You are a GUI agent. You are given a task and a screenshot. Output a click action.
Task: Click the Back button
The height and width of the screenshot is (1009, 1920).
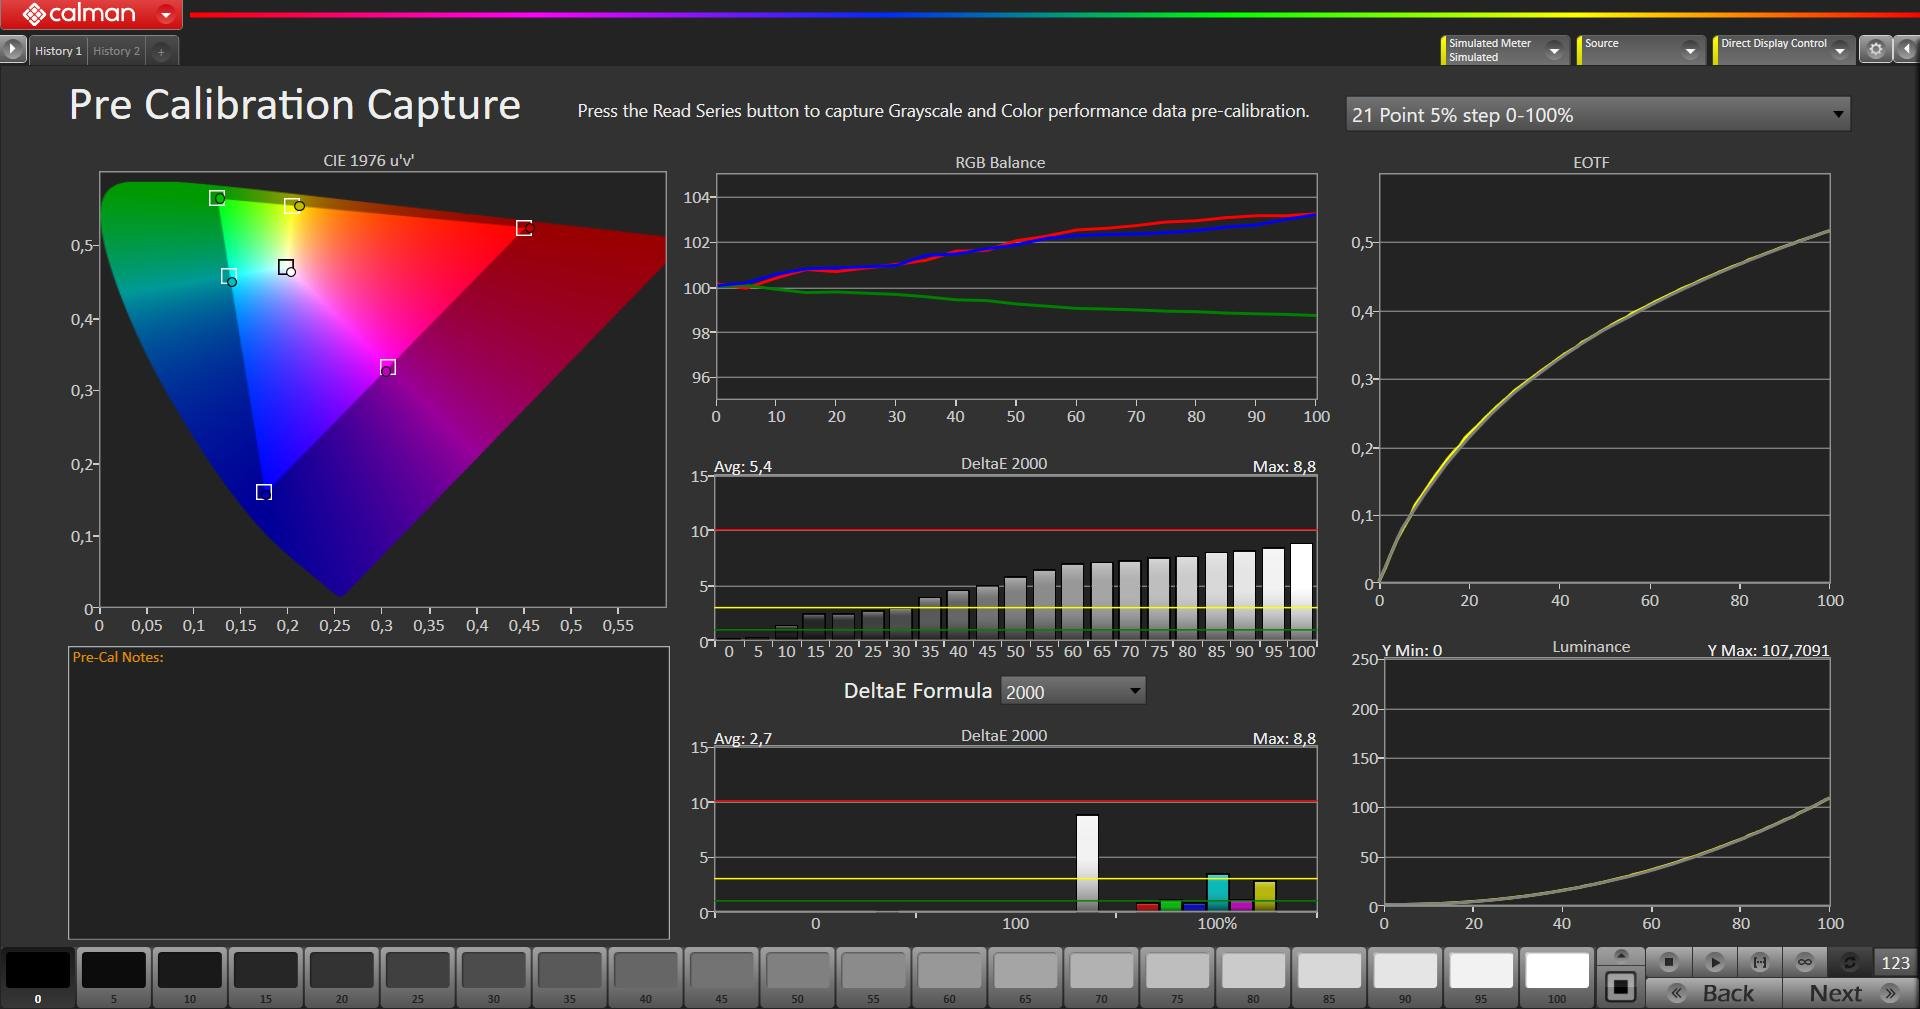pos(1714,993)
